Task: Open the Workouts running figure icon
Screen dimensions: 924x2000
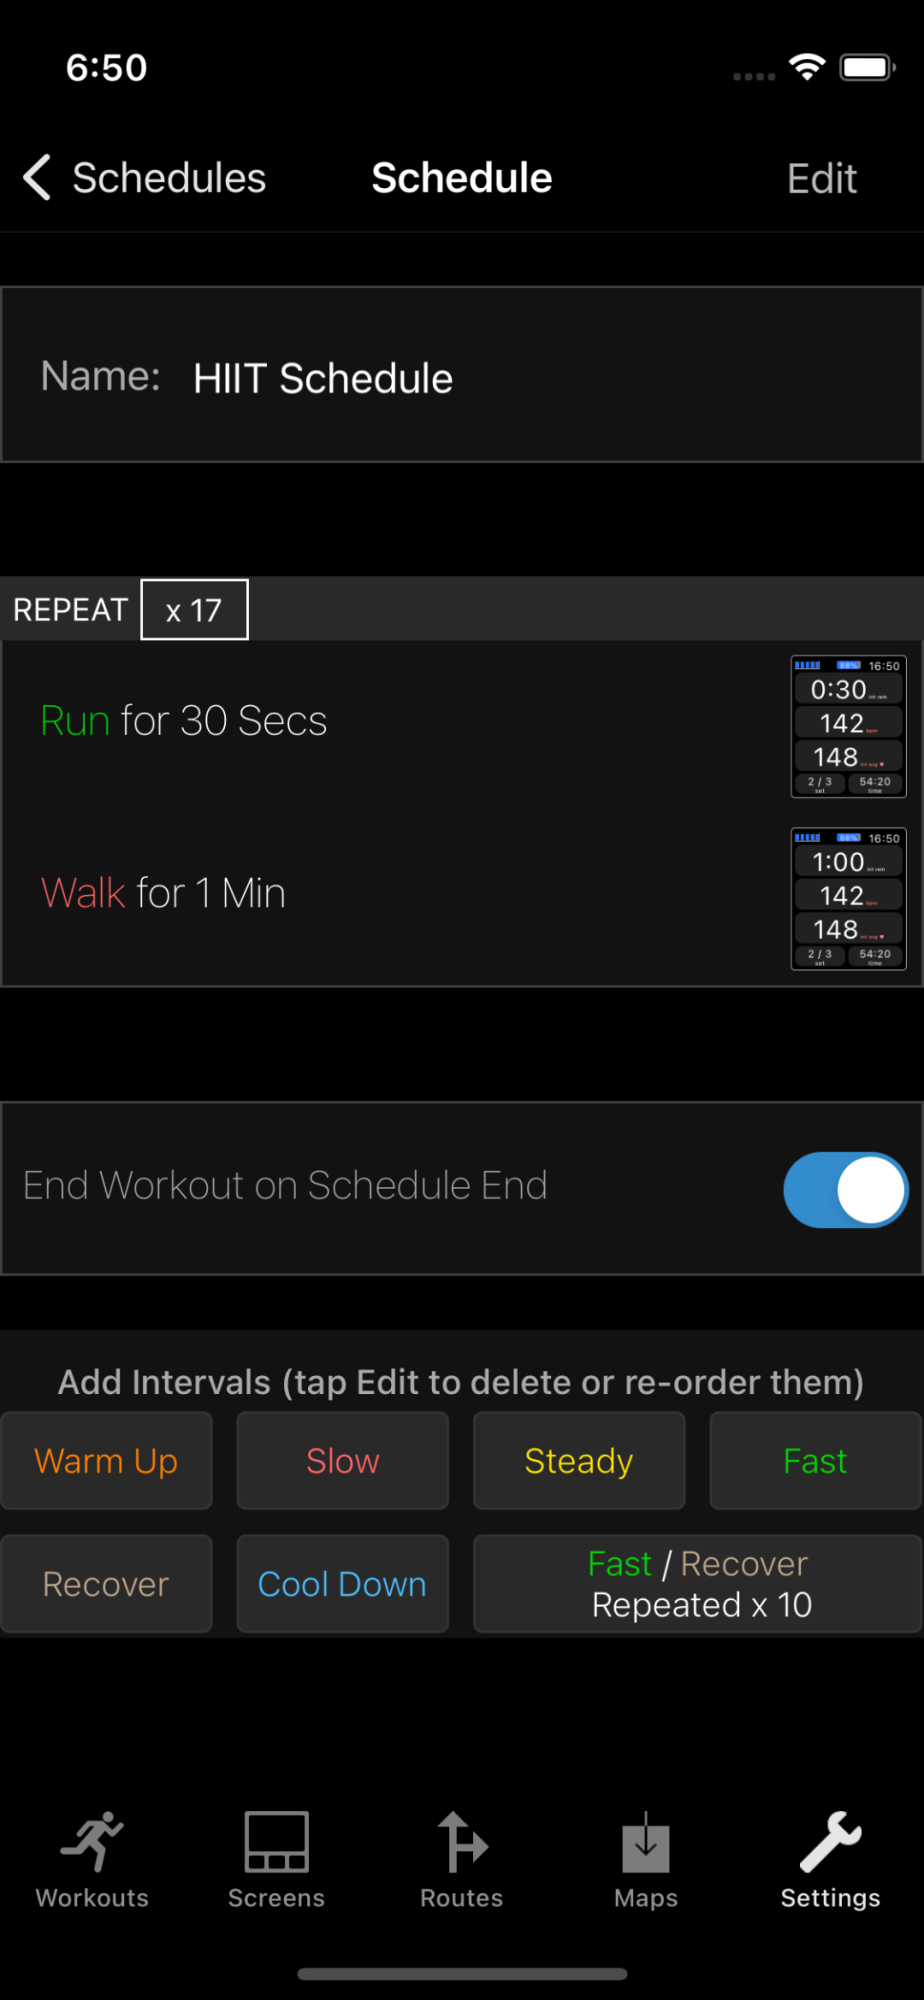Action: coord(92,1841)
